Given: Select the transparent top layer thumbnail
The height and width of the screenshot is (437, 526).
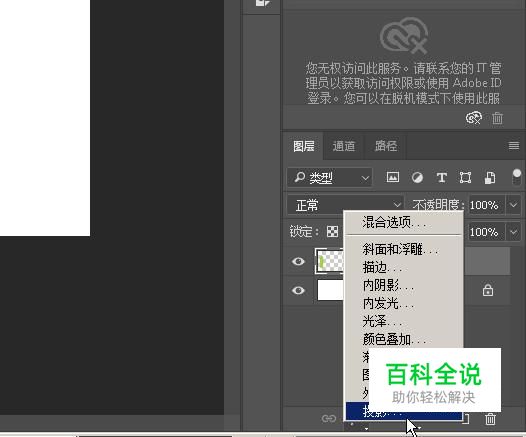Looking at the screenshot, I should [329, 261].
